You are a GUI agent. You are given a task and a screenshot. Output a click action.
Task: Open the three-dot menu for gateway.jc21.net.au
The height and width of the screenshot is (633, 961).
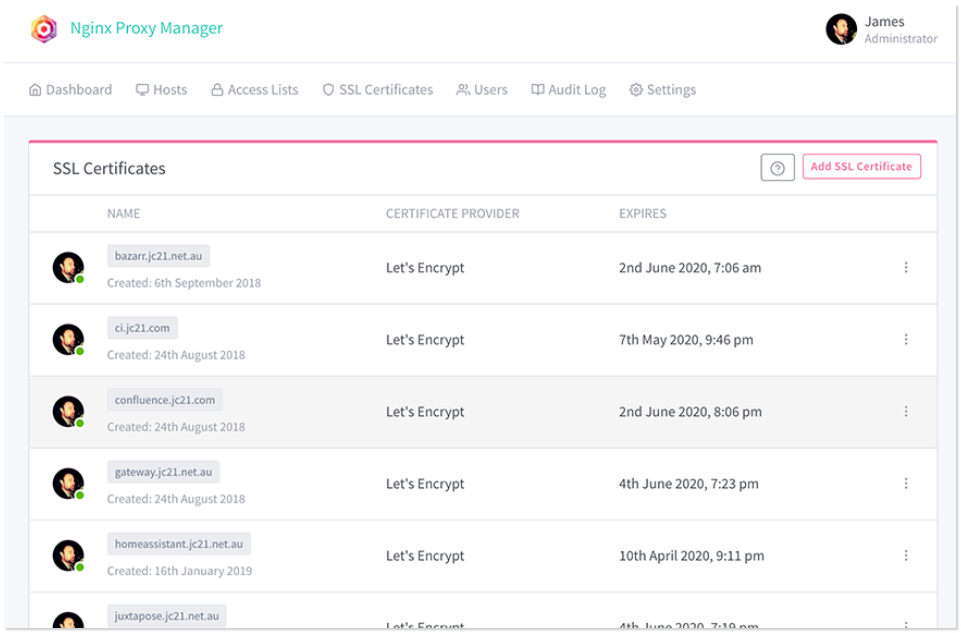click(x=906, y=484)
